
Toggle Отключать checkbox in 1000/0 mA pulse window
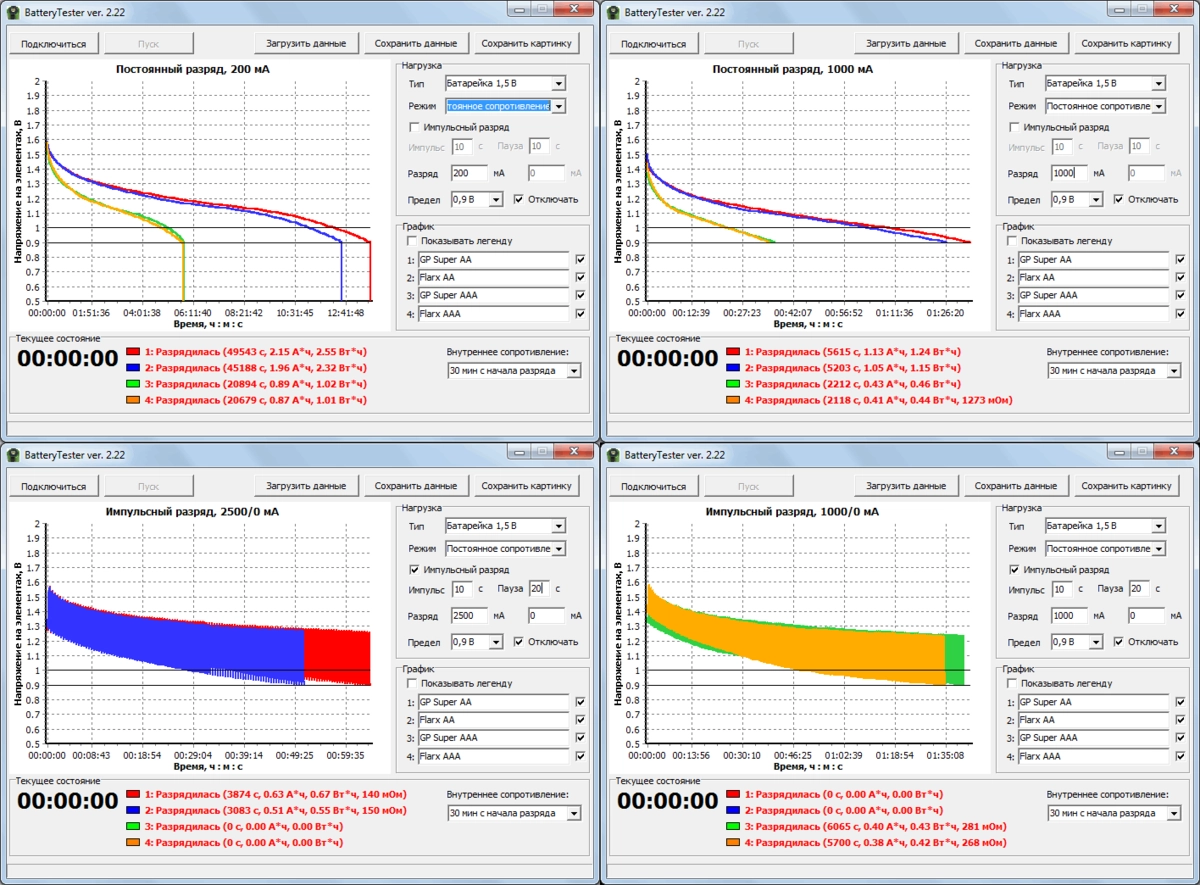point(1119,642)
